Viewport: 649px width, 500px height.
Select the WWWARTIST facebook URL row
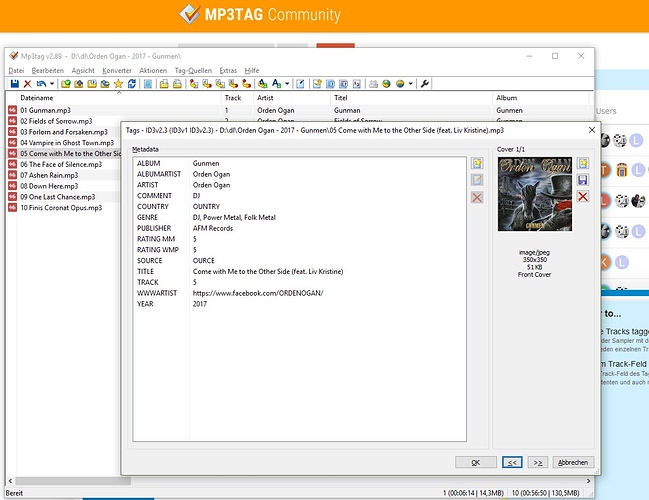(299, 293)
